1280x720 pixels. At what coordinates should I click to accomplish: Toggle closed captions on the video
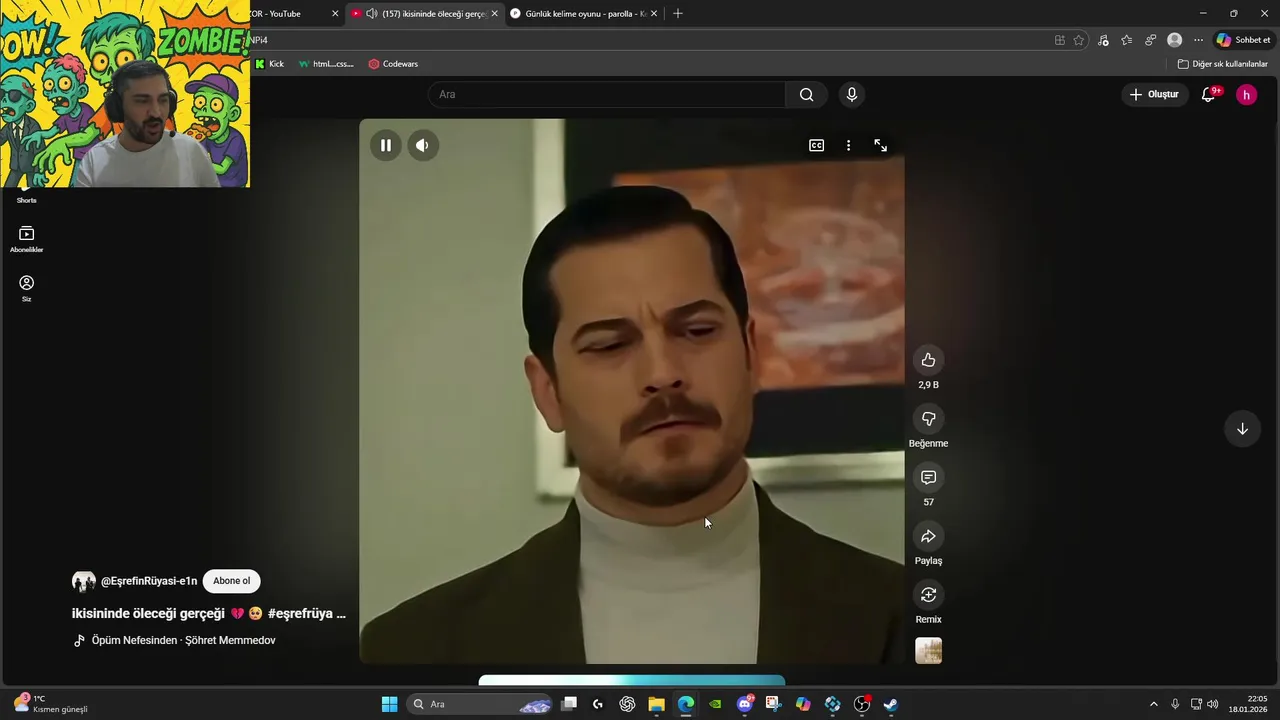coord(817,145)
